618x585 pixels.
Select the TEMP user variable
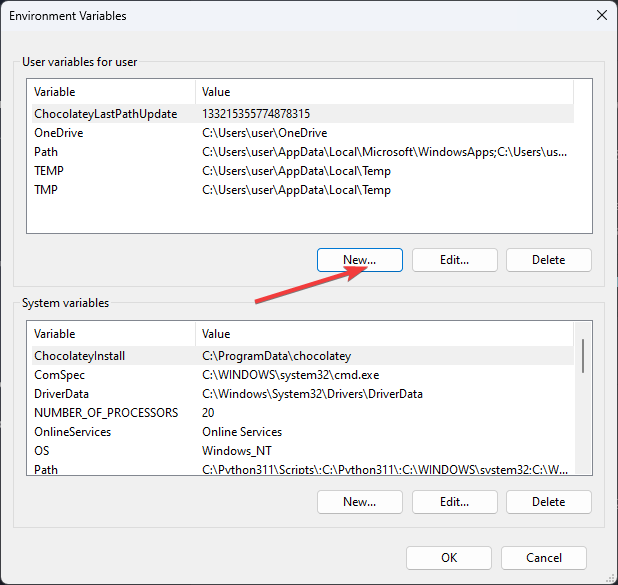click(49, 171)
